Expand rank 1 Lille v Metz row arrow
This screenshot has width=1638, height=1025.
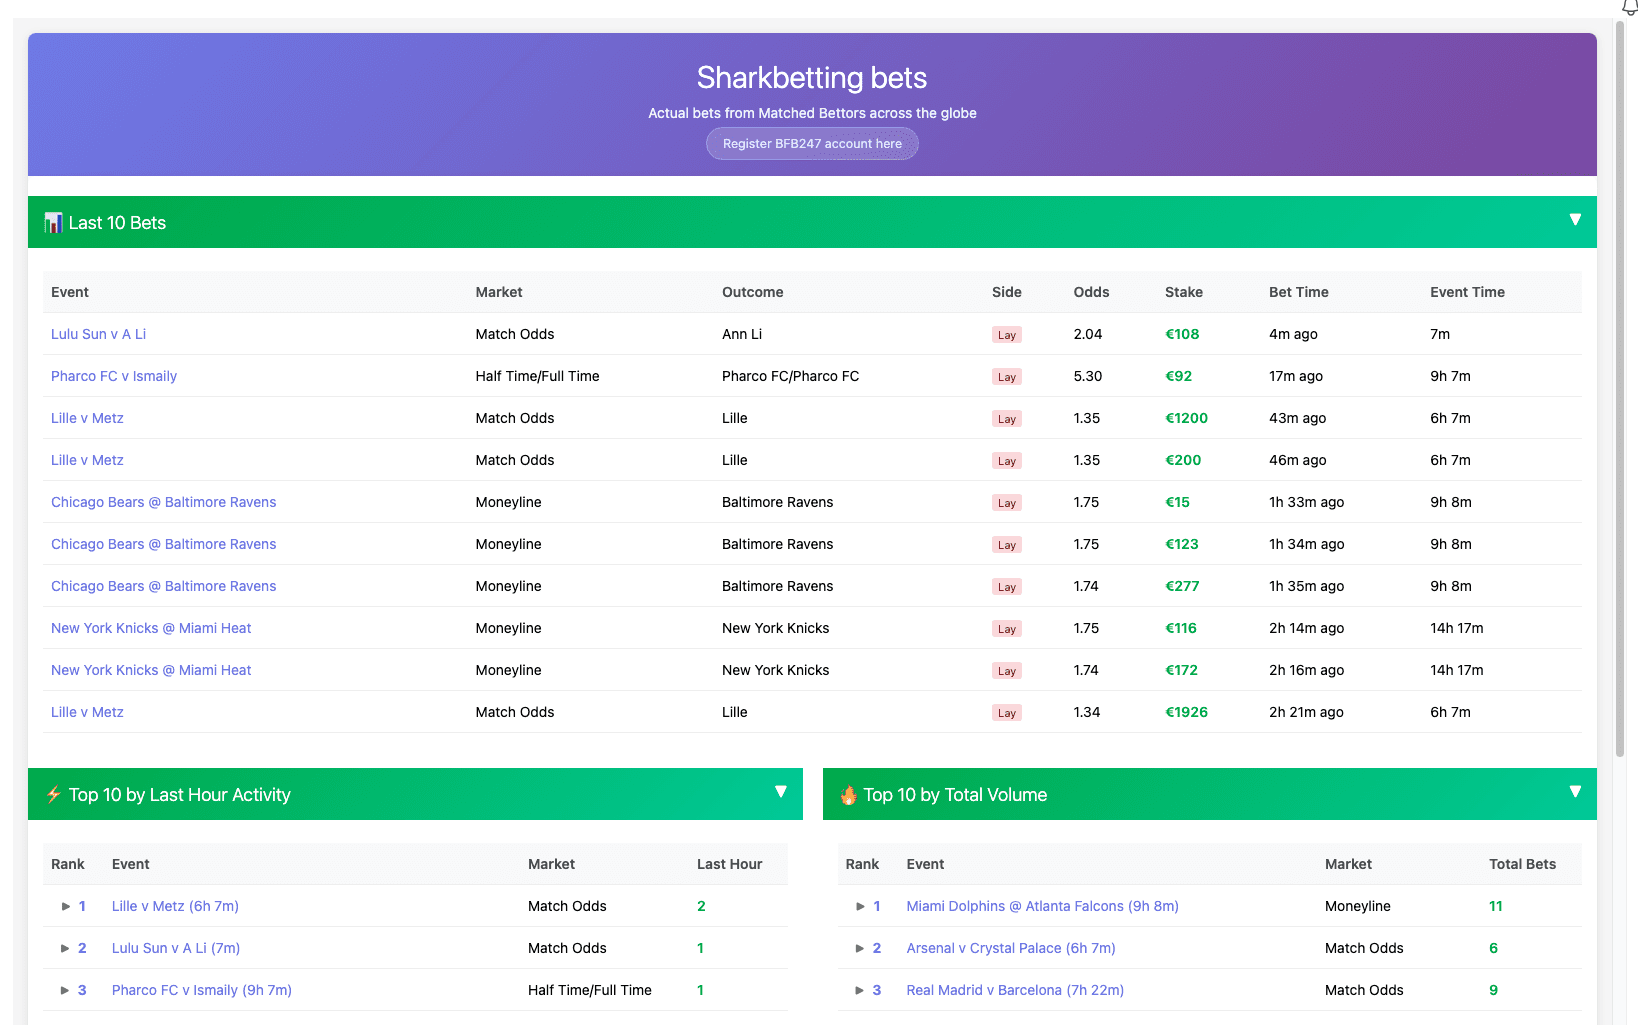[66, 906]
